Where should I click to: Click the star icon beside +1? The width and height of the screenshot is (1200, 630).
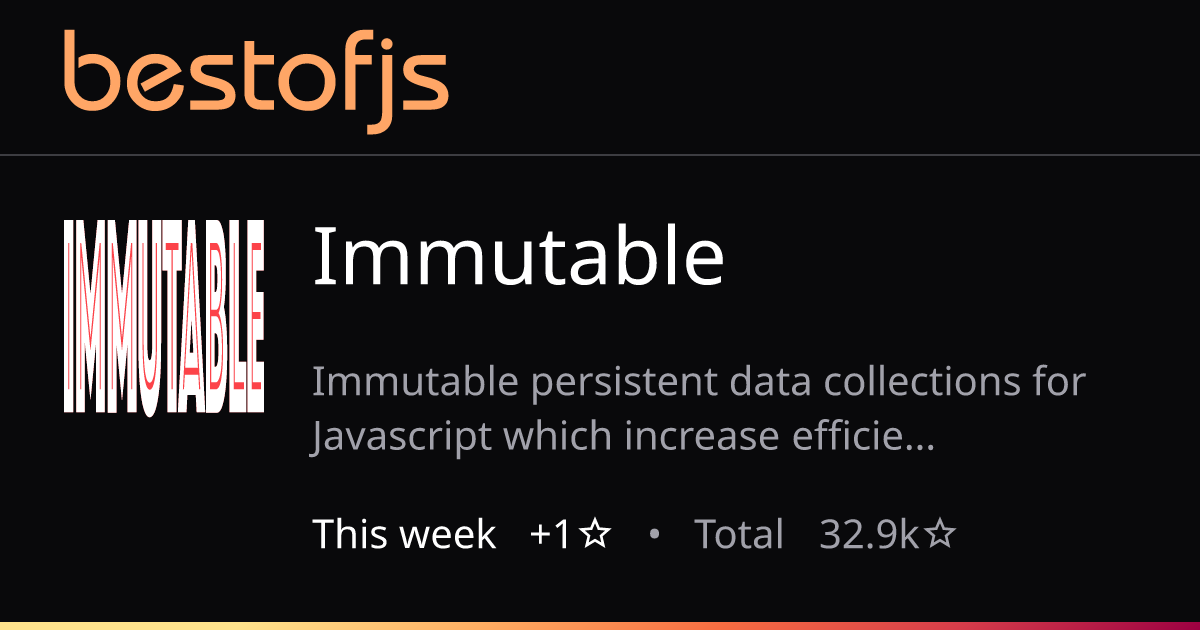596,535
